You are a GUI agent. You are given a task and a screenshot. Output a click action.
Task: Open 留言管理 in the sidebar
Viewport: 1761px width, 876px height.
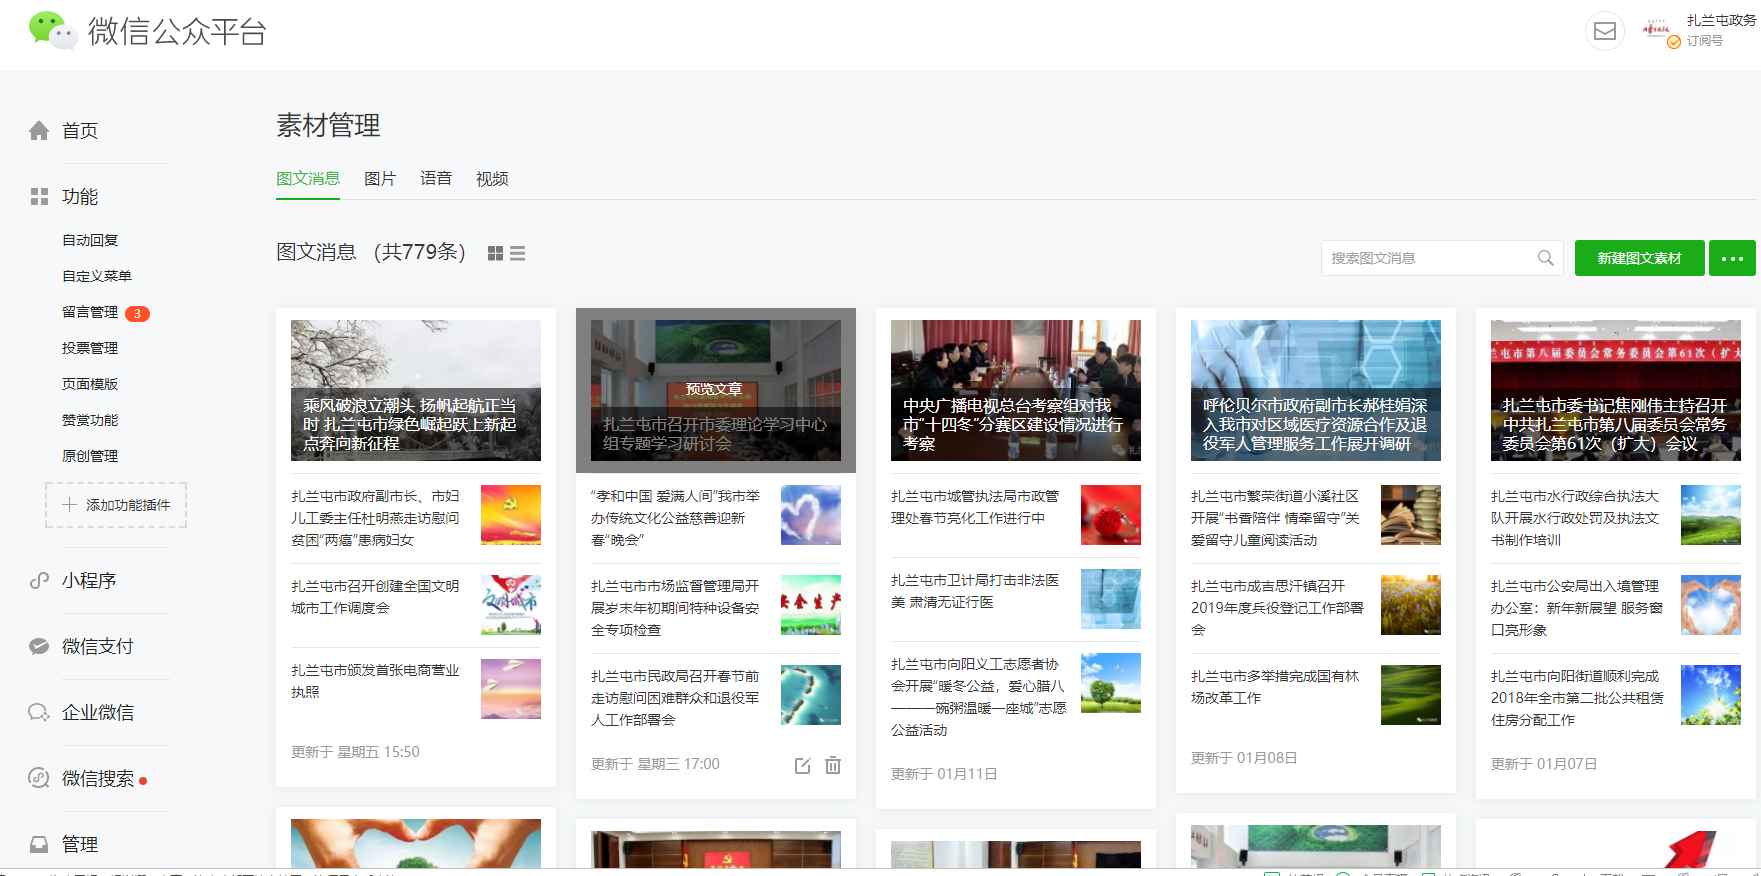(90, 312)
